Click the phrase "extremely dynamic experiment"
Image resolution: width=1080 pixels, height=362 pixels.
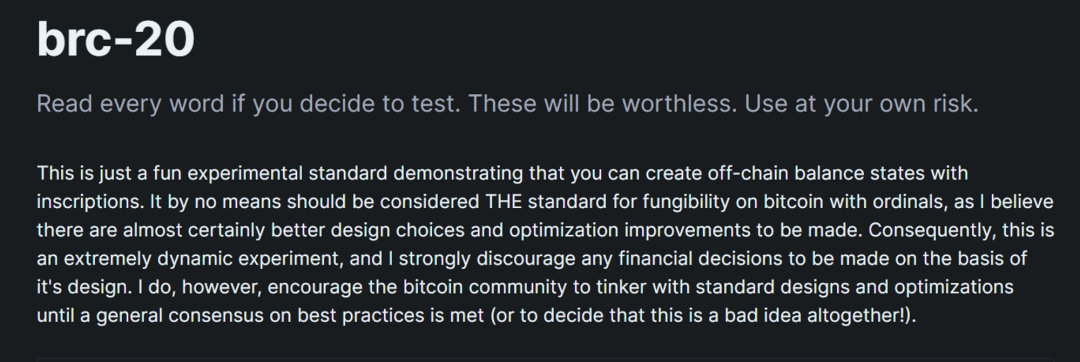coord(203,259)
